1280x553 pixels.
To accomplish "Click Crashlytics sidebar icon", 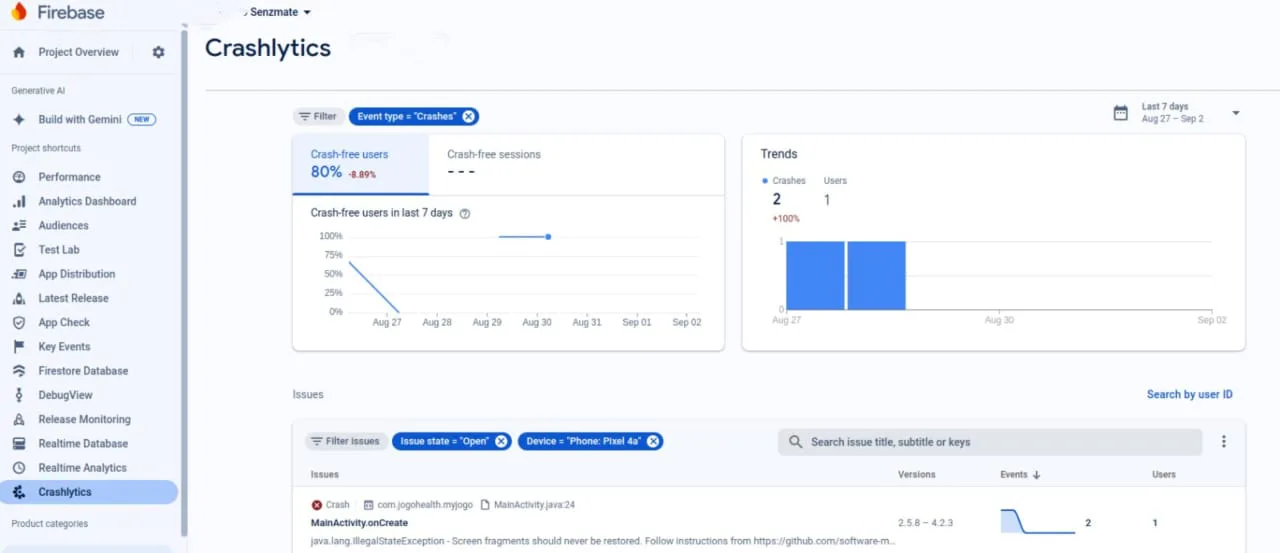I will coord(19,492).
